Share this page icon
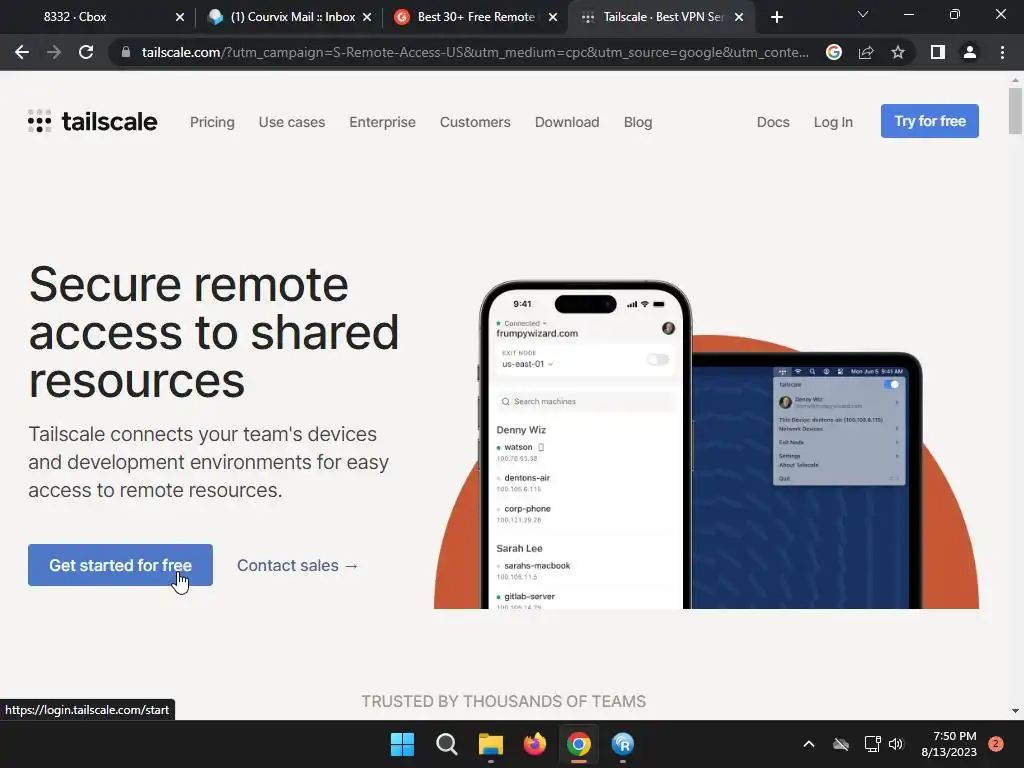1024x768 pixels. (x=866, y=52)
